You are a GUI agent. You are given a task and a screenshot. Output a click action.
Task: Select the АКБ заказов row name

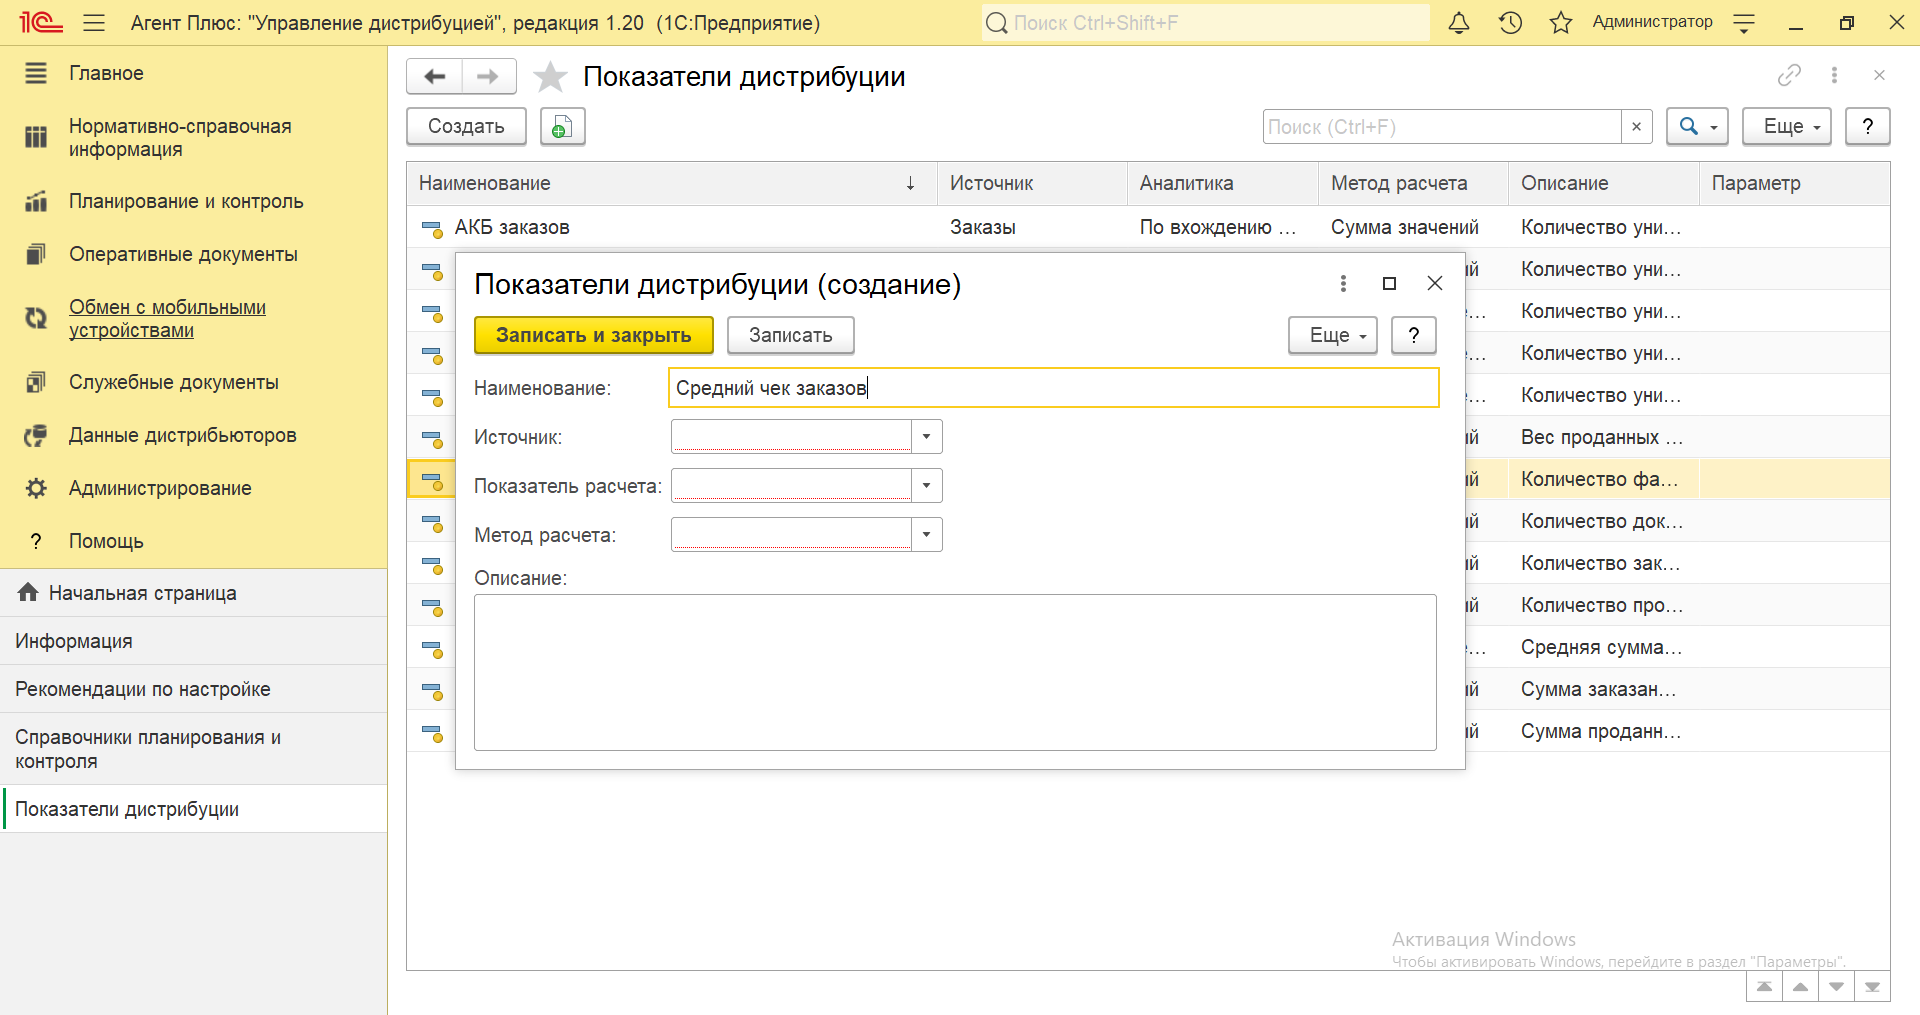pos(512,227)
